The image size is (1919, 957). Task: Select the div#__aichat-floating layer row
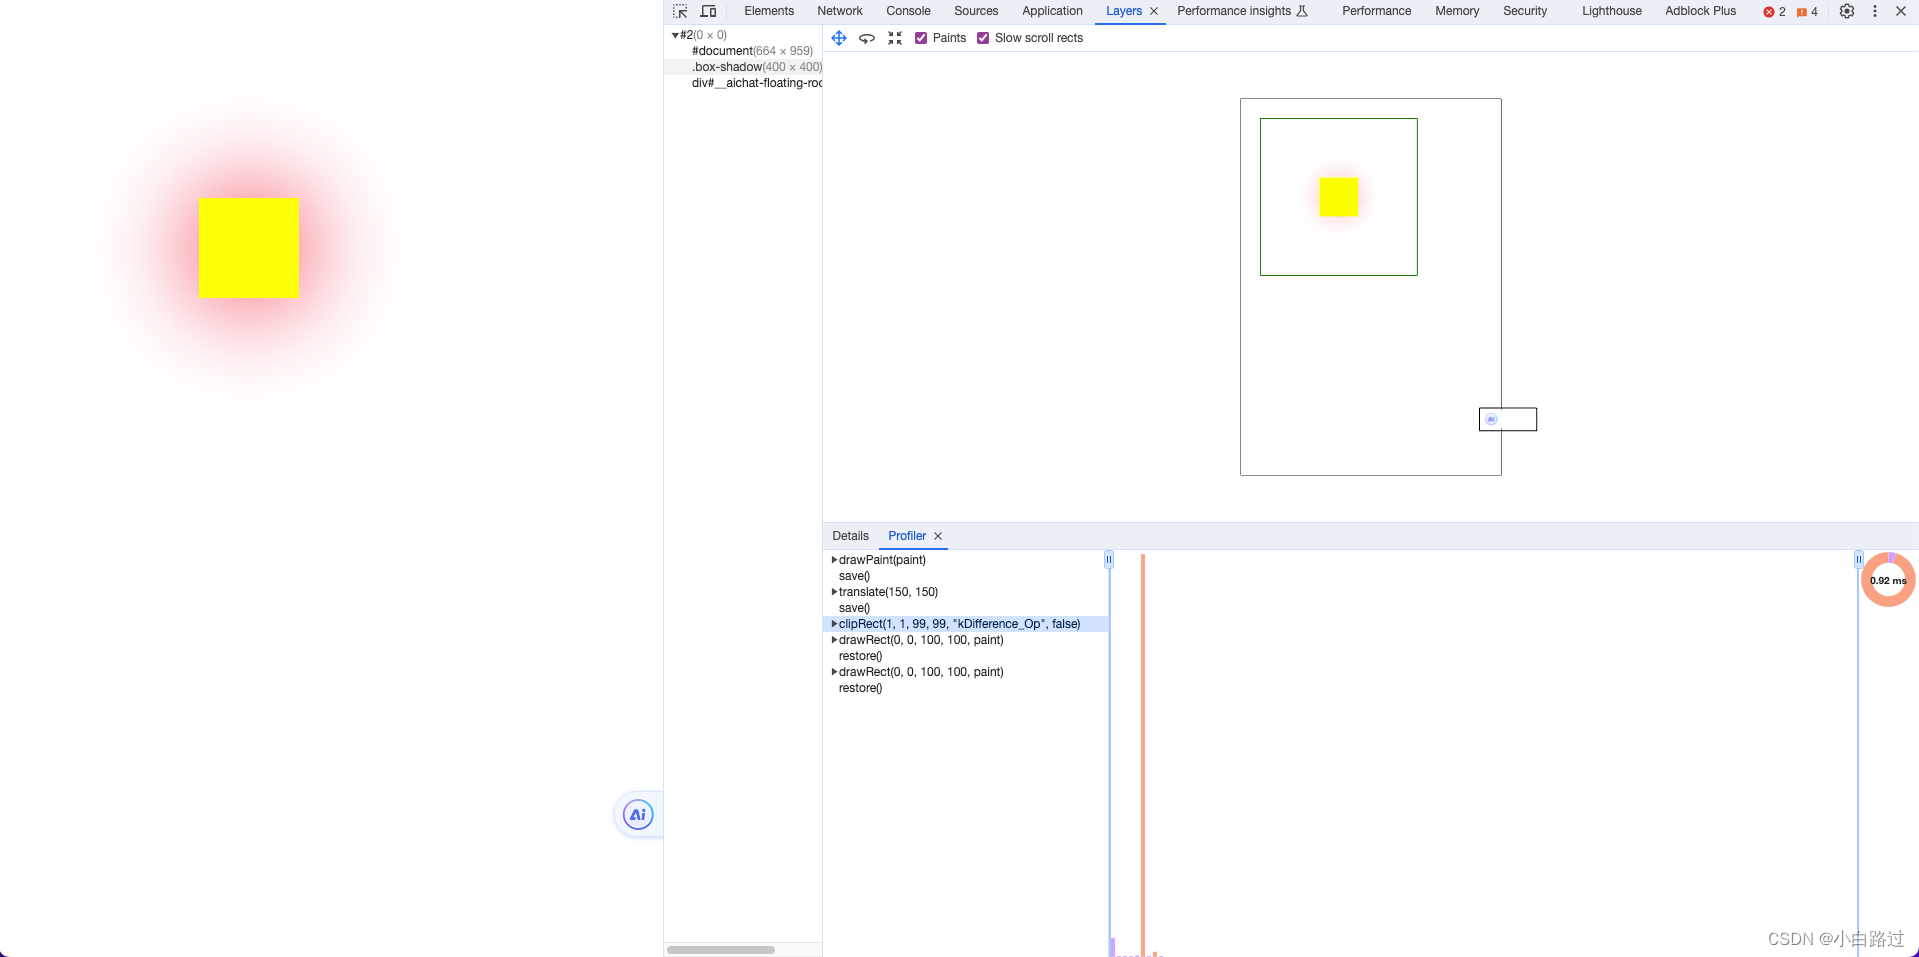coord(743,83)
